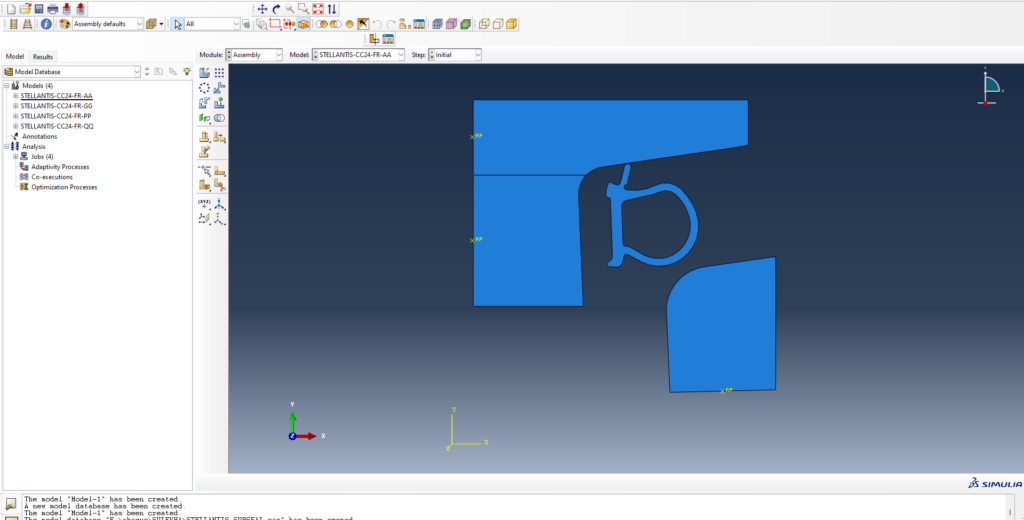Click the Radial Pattern tool

204,88
